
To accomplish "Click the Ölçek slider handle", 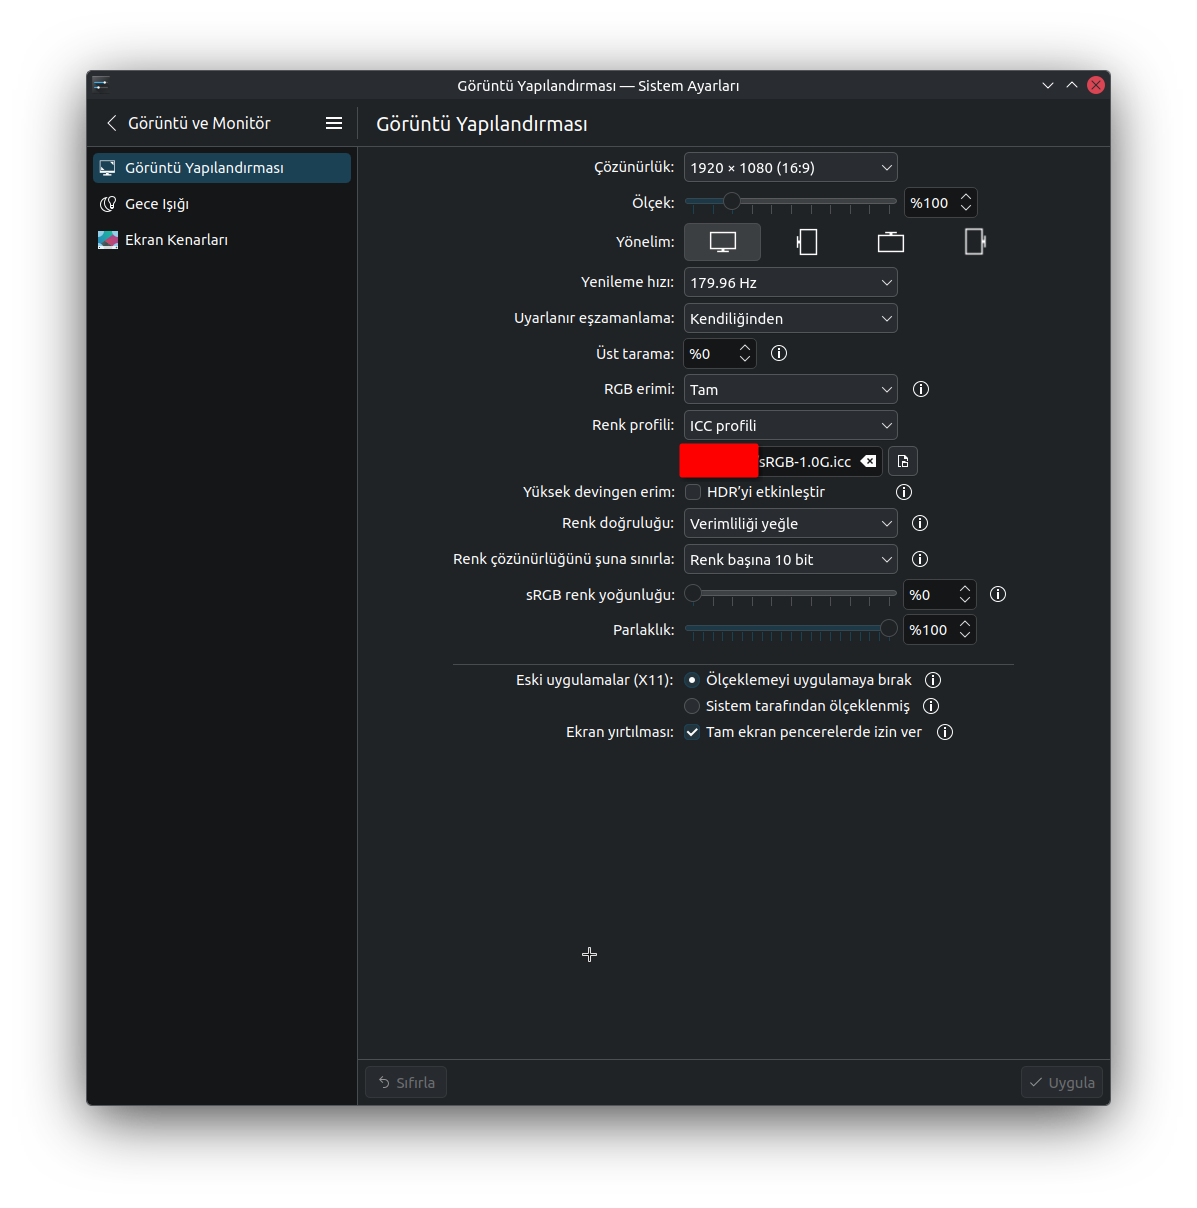I will tap(732, 201).
